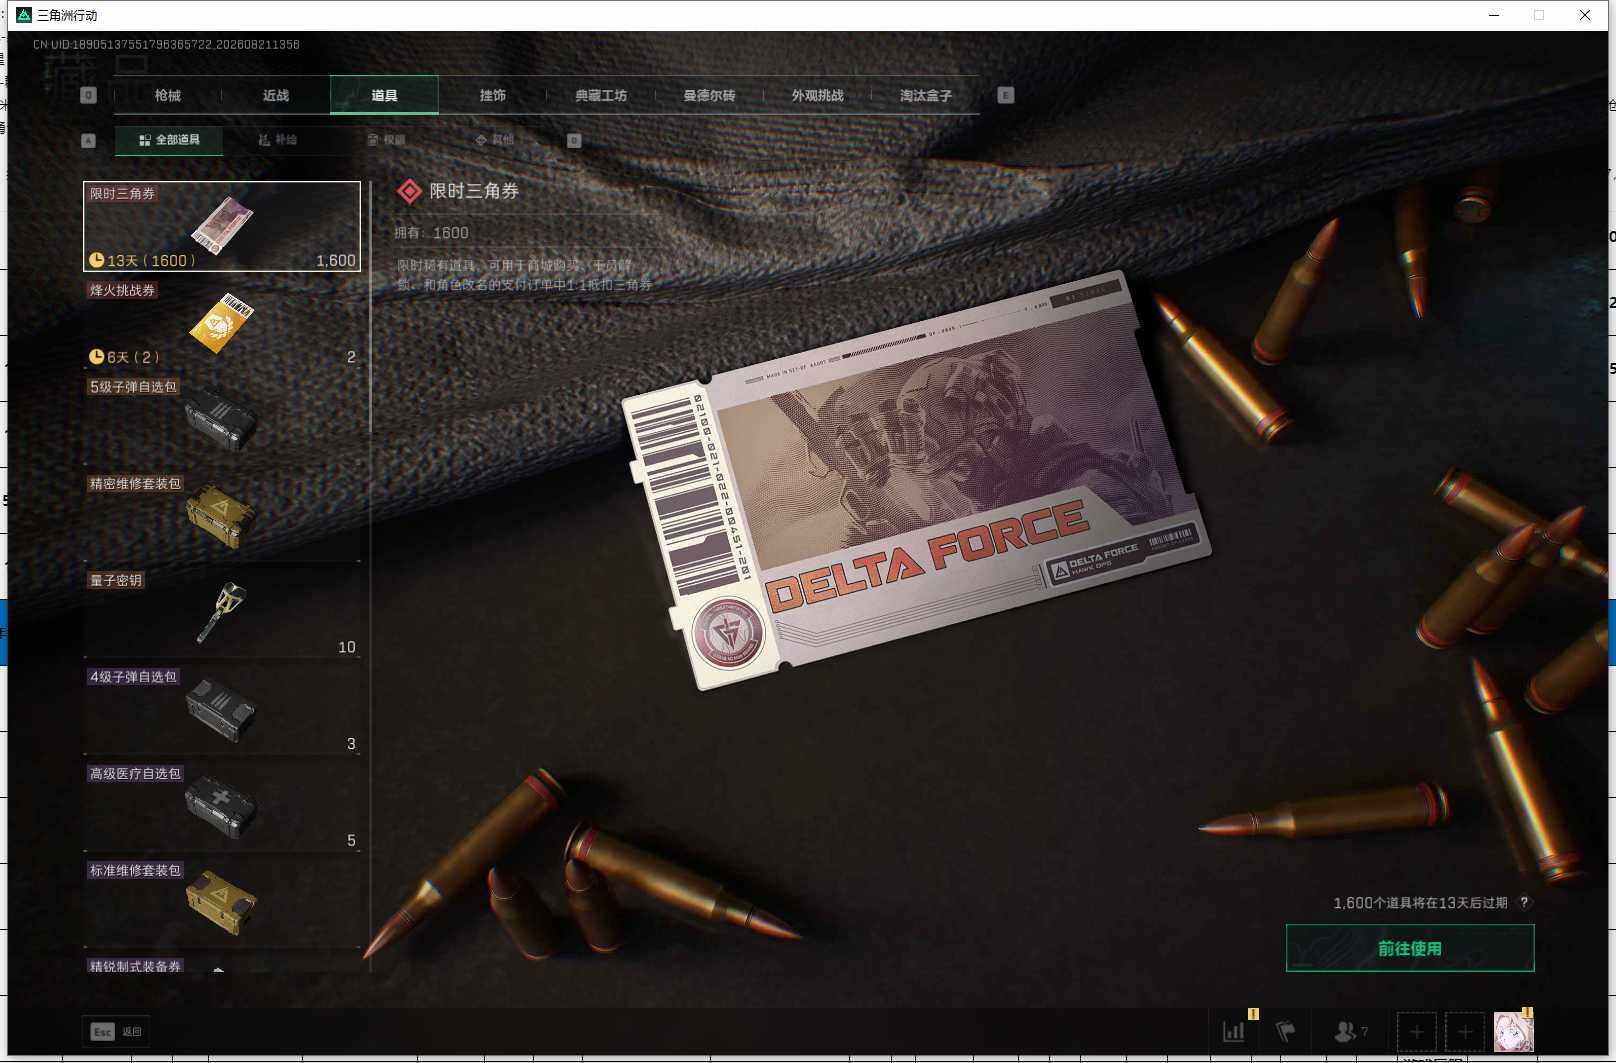Select the 全部道具 filter

click(169, 140)
